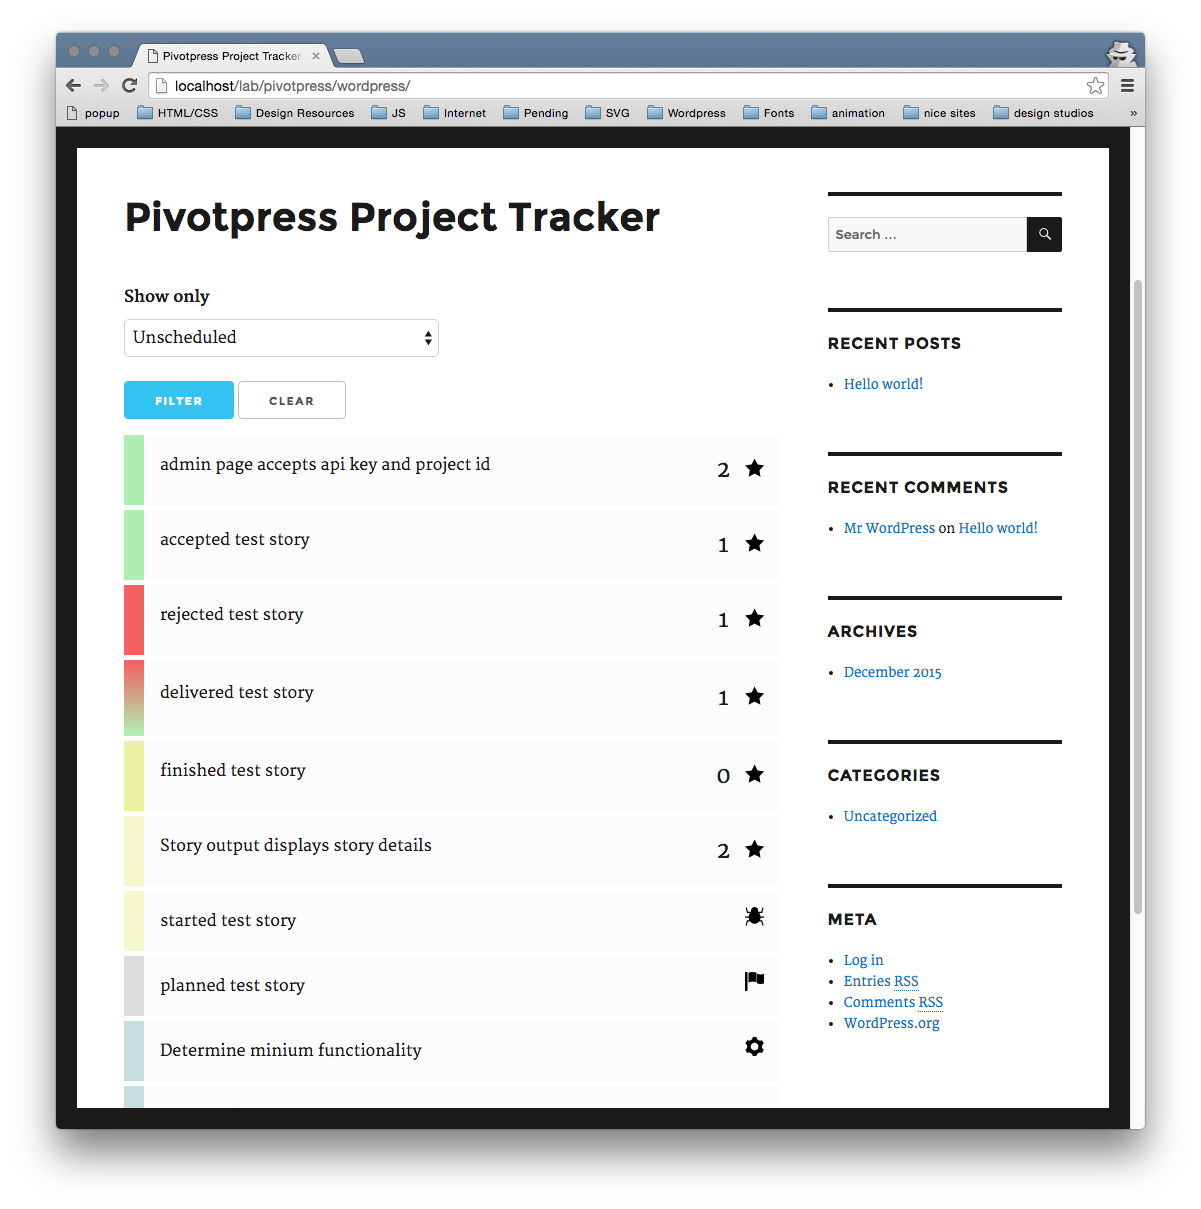Click the flag icon on planned test story
1201x1209 pixels.
tap(754, 981)
